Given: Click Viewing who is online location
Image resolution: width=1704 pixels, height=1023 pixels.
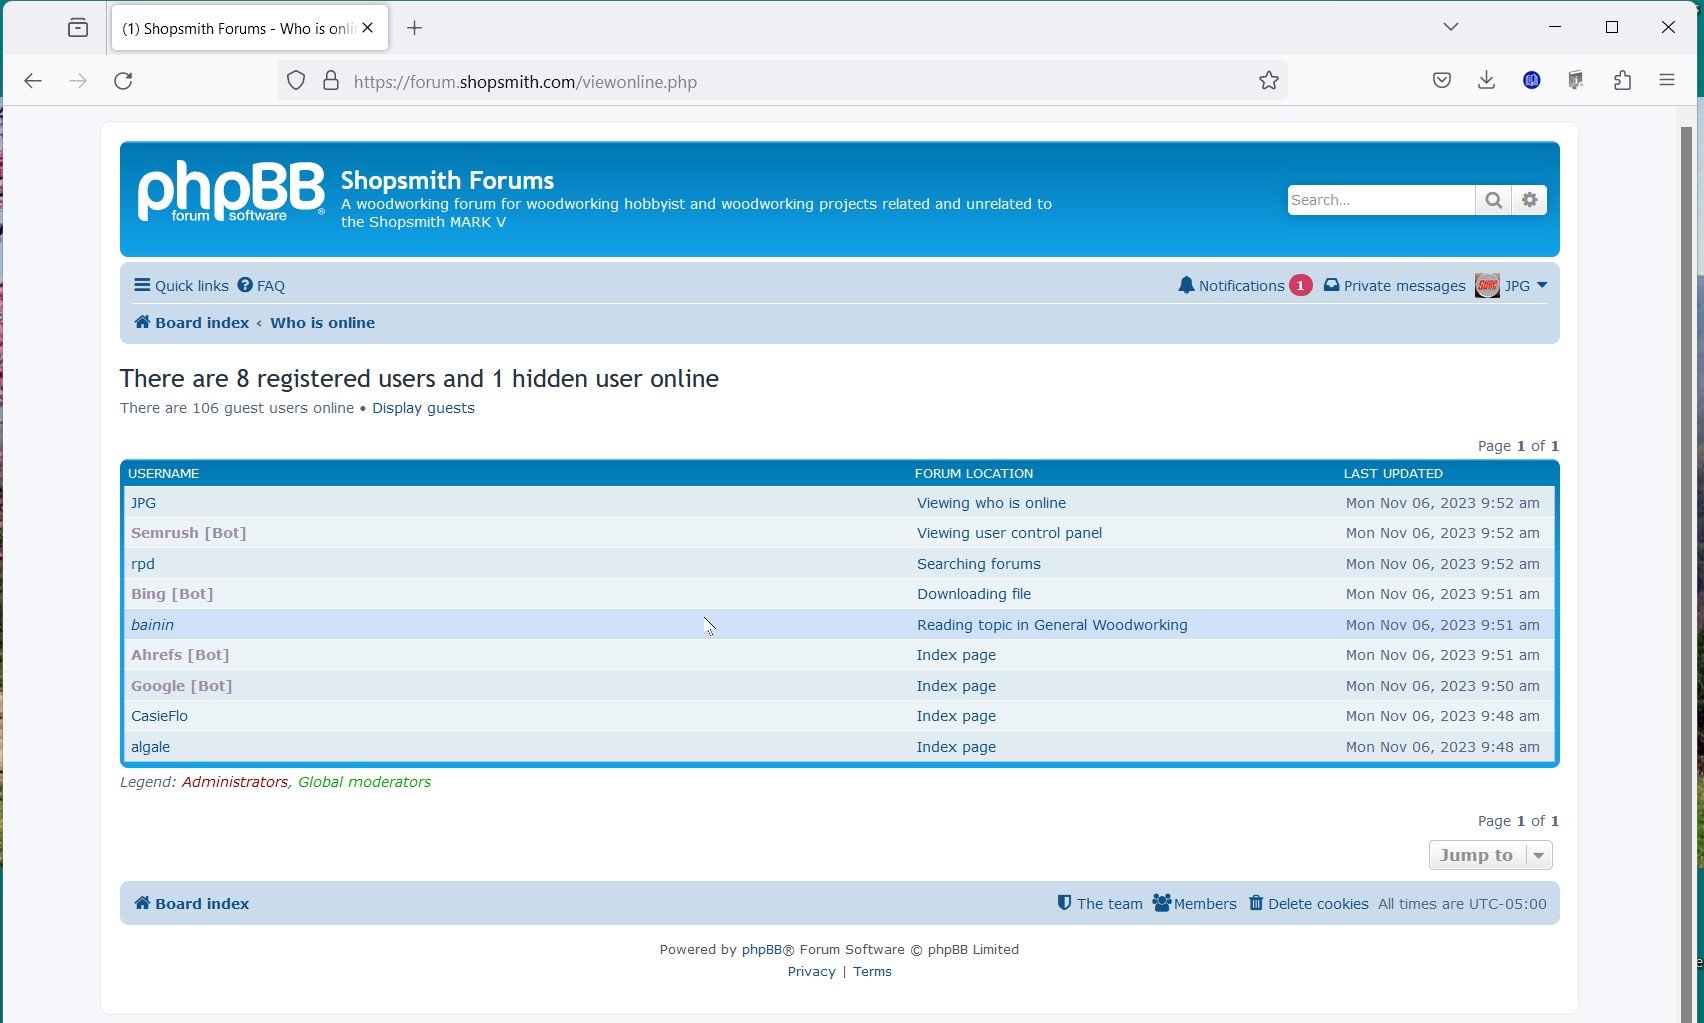Looking at the screenshot, I should click(x=991, y=503).
